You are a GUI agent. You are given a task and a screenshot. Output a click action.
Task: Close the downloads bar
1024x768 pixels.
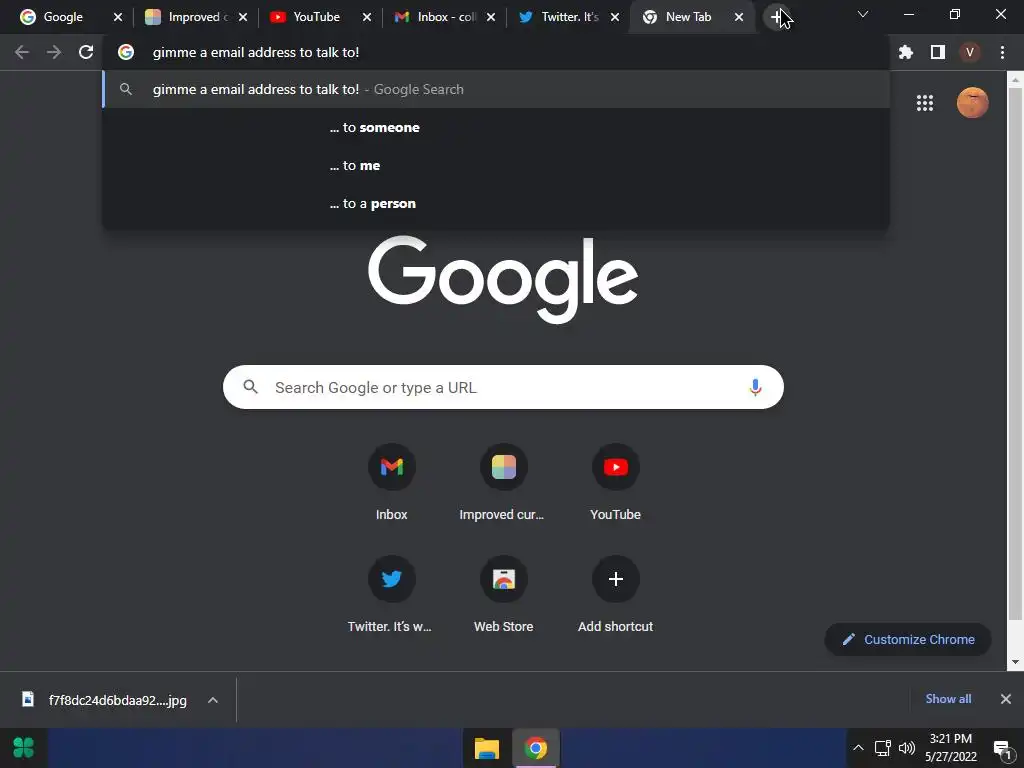pos(1005,699)
